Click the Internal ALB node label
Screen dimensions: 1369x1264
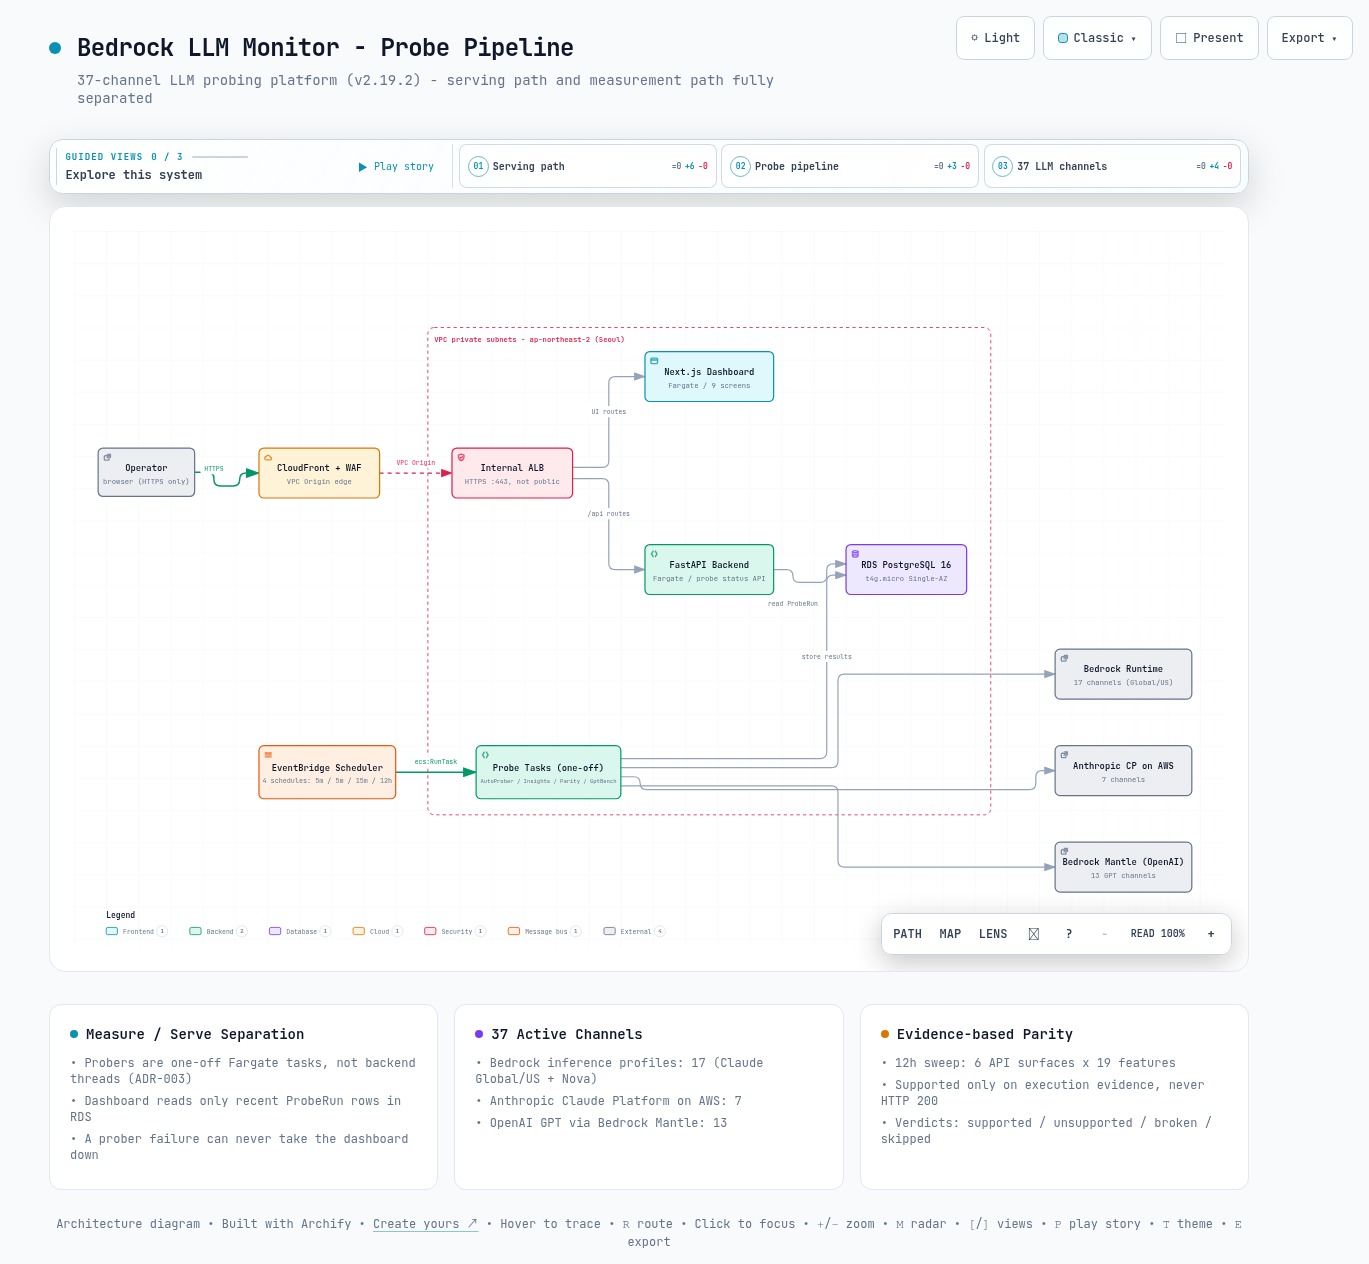(x=512, y=468)
